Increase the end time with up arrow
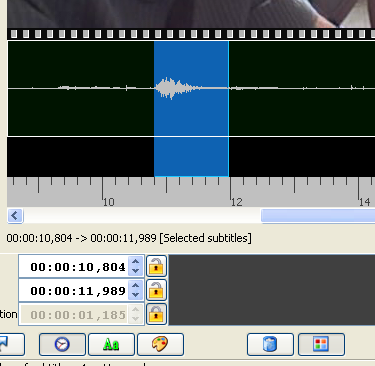 coord(135,286)
